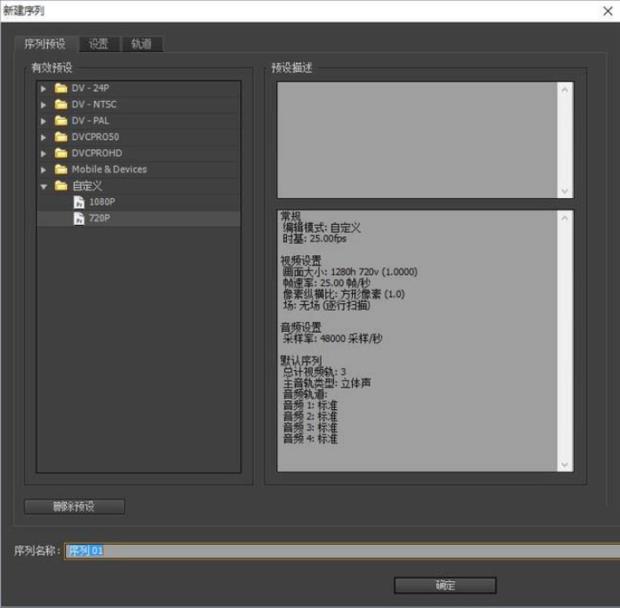Collapse the 自定义 preset group arrow
This screenshot has width=620, height=608.
(44, 186)
